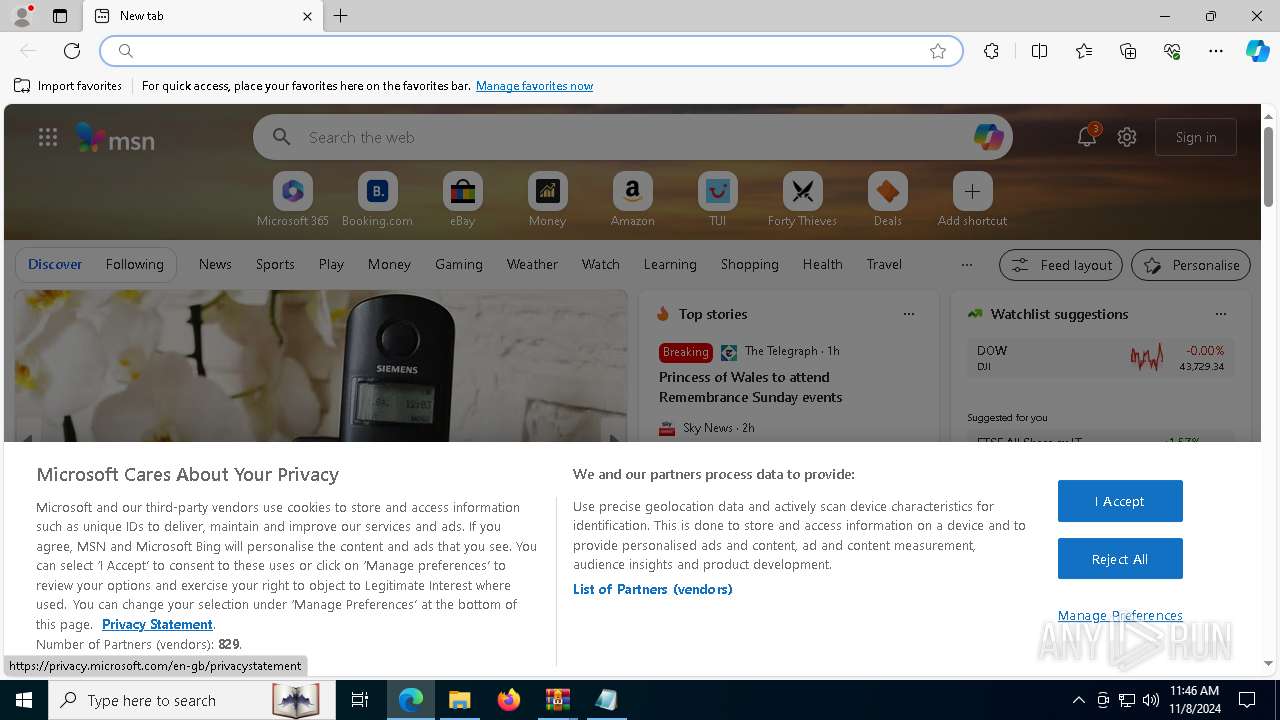Click Add shortcut plus tile
The width and height of the screenshot is (1280, 720).
point(972,199)
